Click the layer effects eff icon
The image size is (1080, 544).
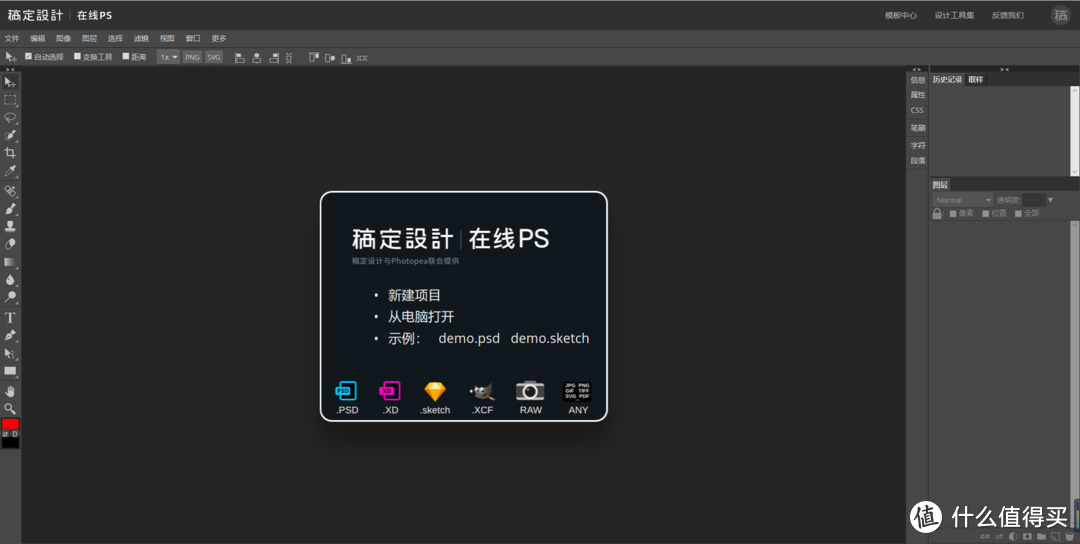[999, 537]
